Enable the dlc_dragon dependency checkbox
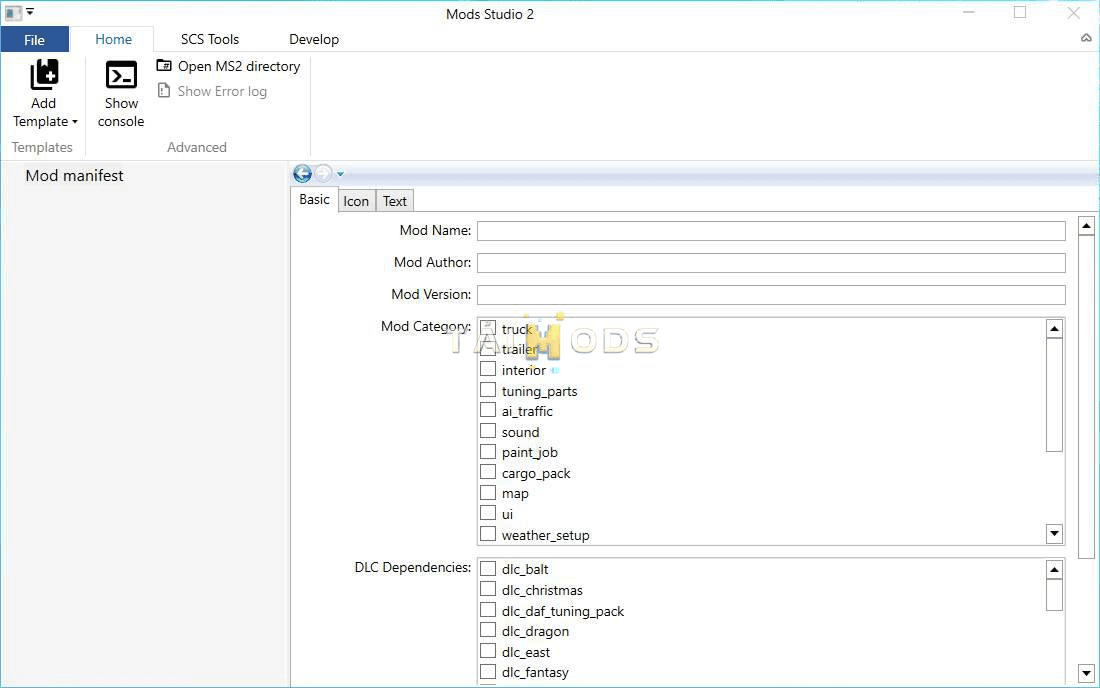 click(488, 630)
